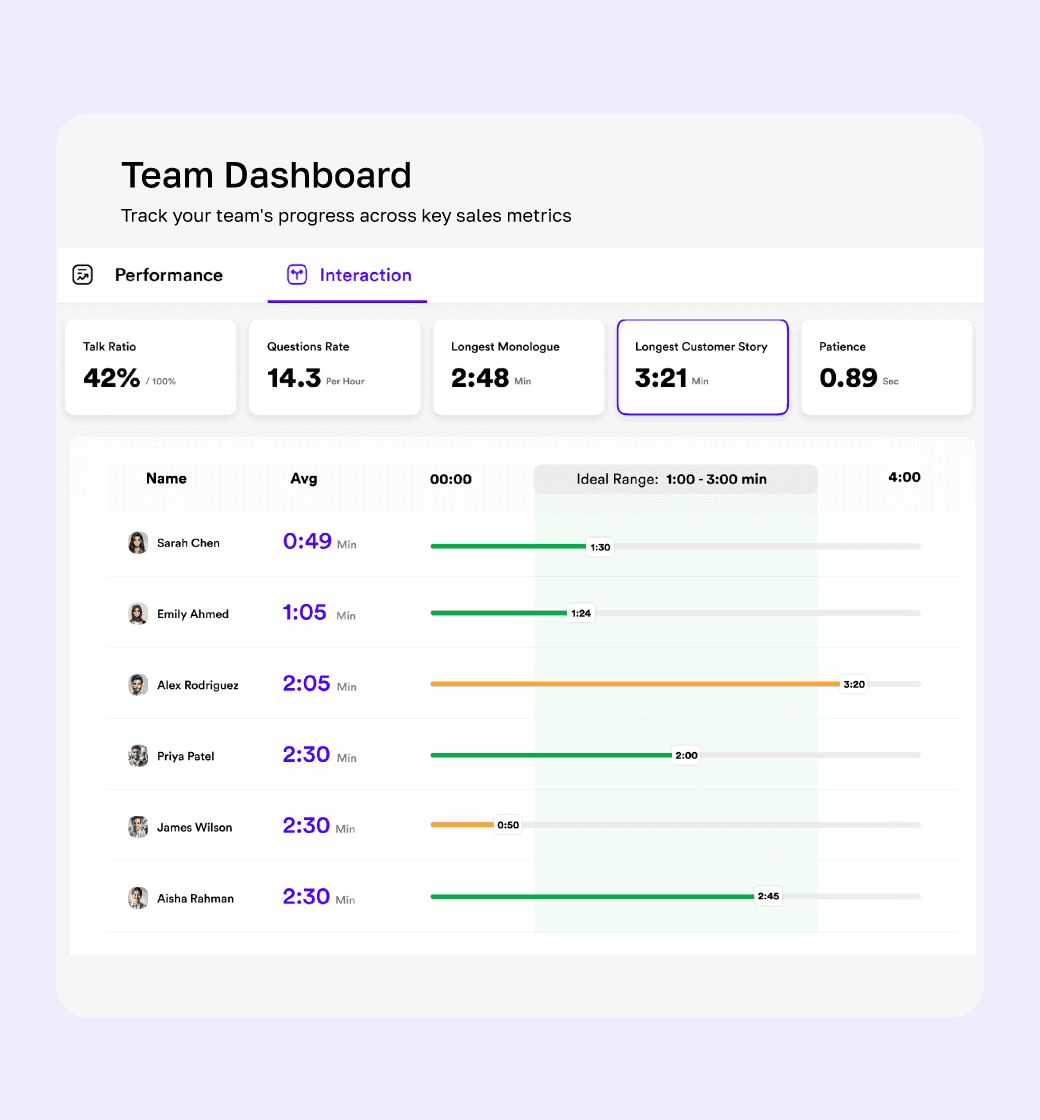Choose the Longest Monologue card
Image resolution: width=1040 pixels, height=1120 pixels.
pyautogui.click(x=519, y=366)
